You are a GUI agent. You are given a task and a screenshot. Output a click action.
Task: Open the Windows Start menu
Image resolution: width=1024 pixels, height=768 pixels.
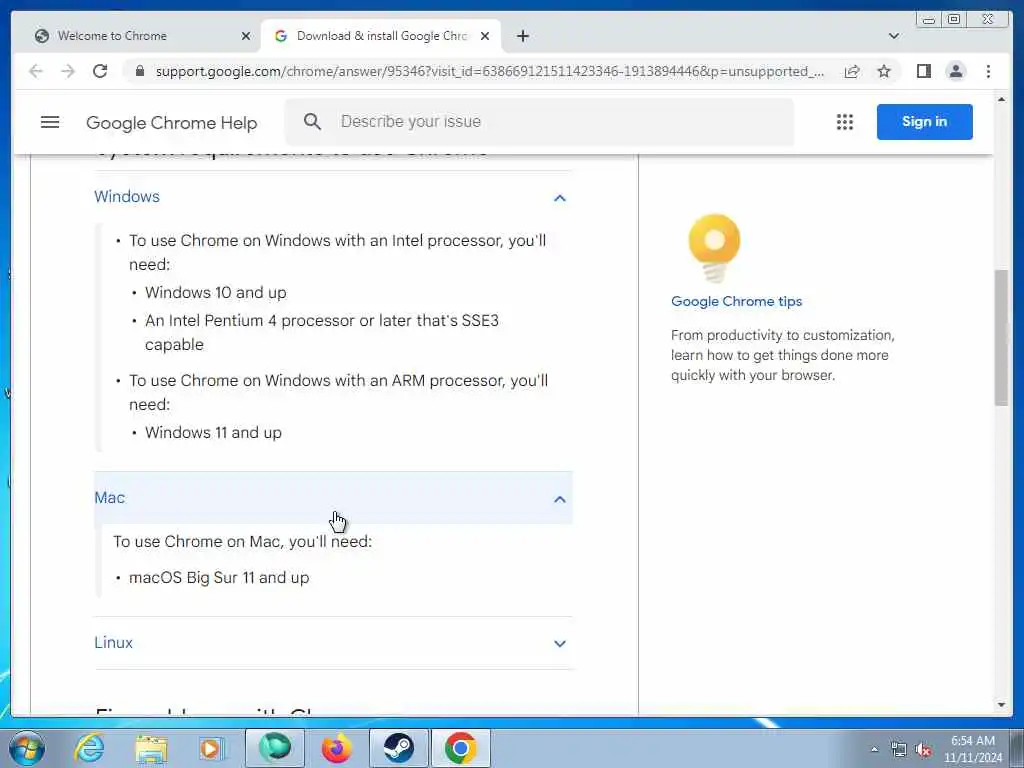(x=27, y=748)
